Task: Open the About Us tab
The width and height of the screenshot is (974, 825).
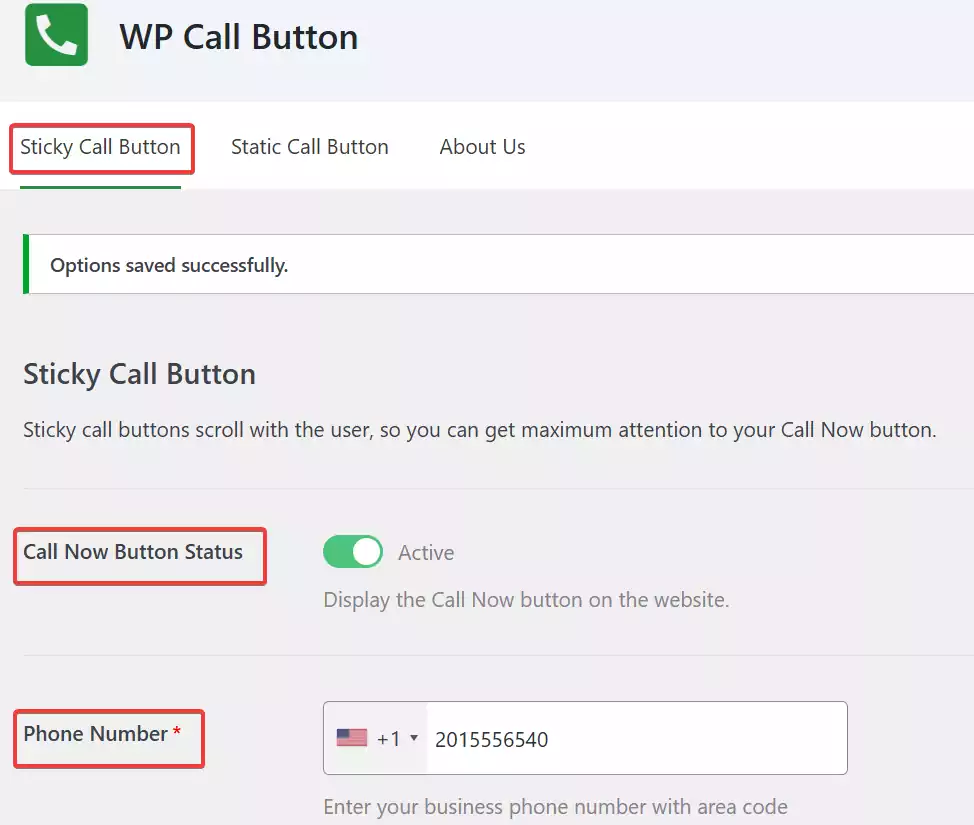Action: pyautogui.click(x=482, y=146)
